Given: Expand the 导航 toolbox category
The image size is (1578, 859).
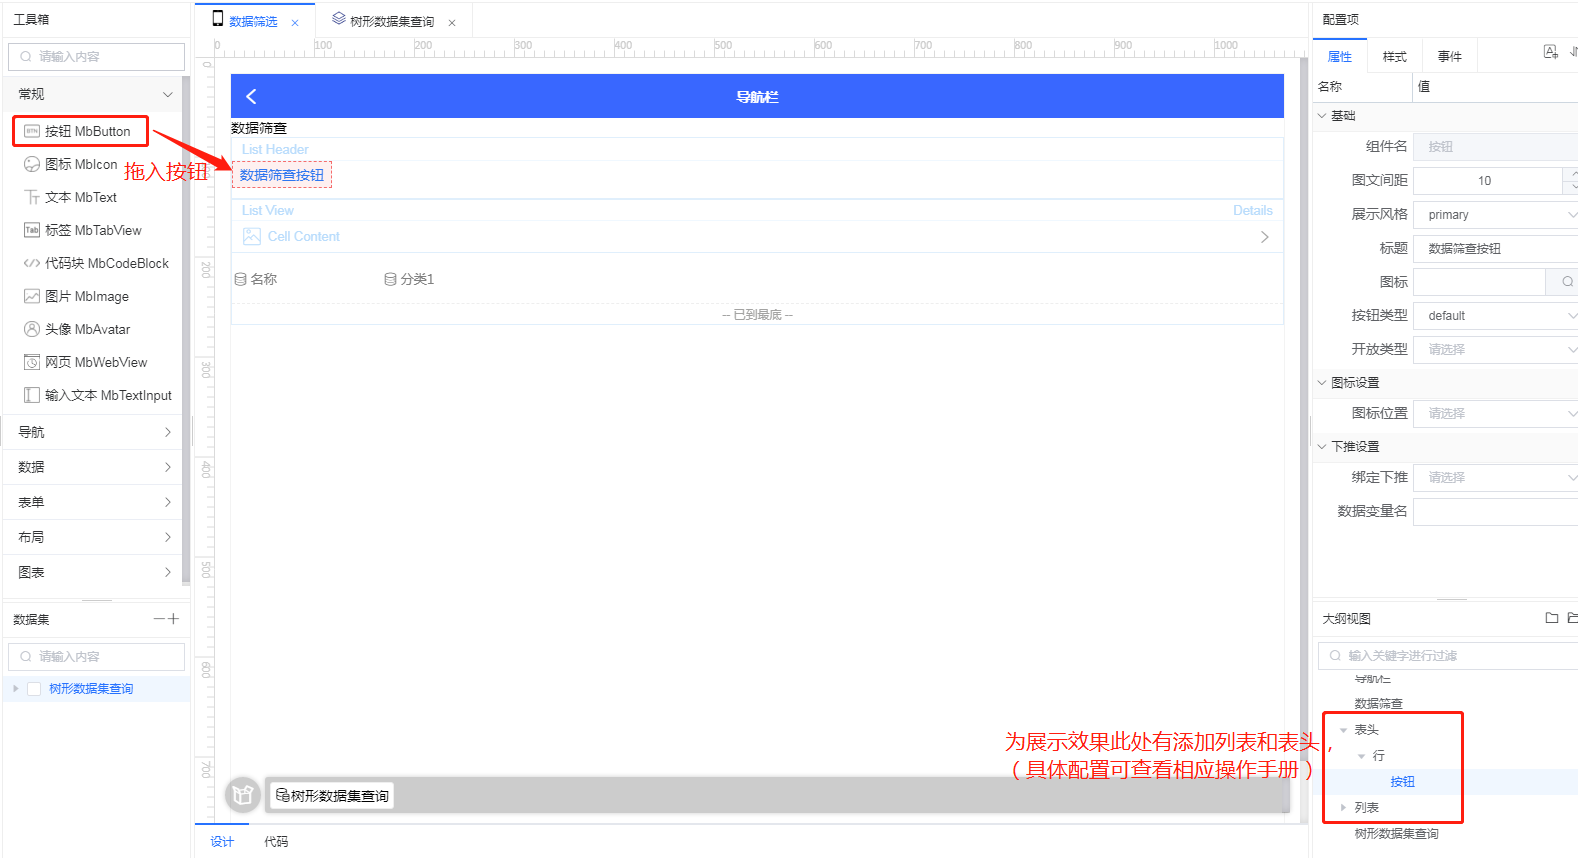Looking at the screenshot, I should point(95,432).
